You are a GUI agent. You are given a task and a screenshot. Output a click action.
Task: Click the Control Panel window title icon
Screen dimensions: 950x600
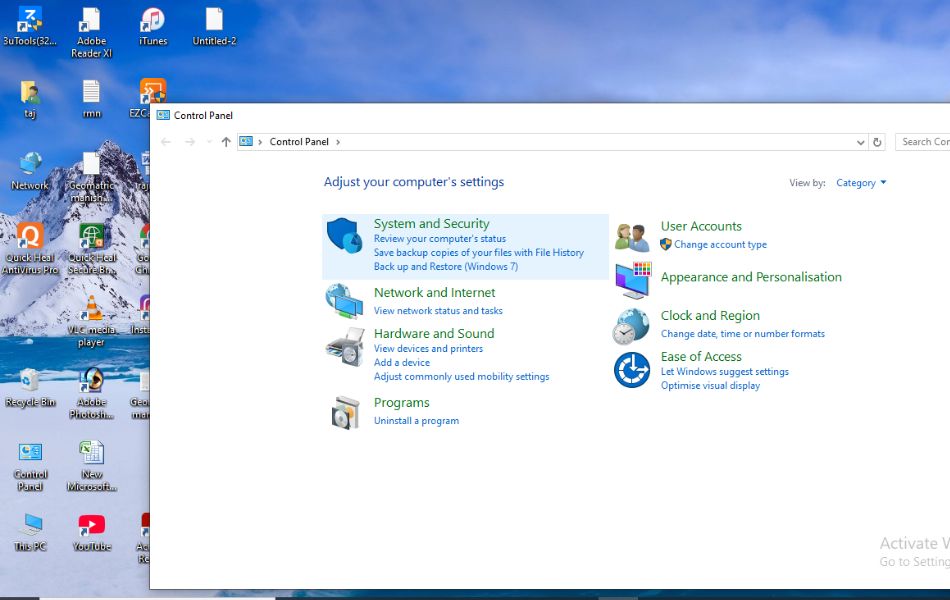(x=163, y=115)
